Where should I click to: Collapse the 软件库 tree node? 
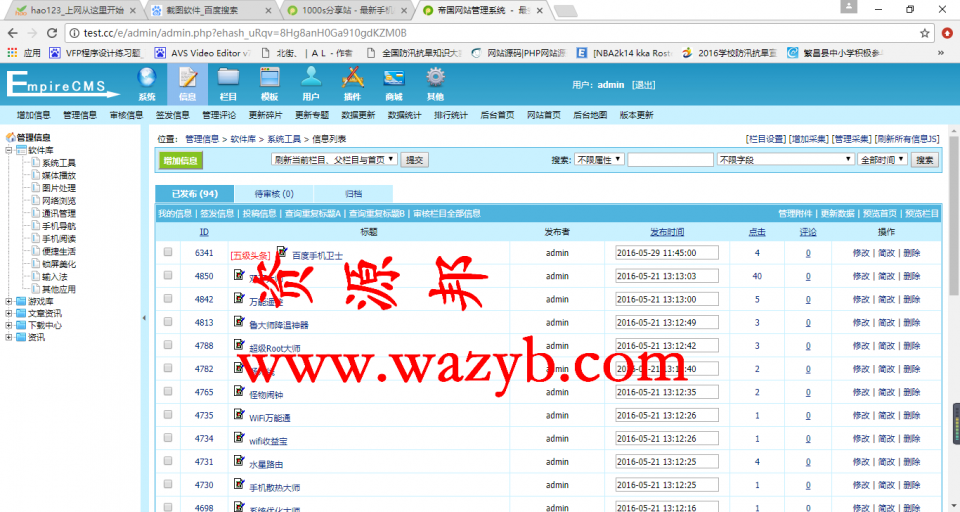tap(9, 150)
